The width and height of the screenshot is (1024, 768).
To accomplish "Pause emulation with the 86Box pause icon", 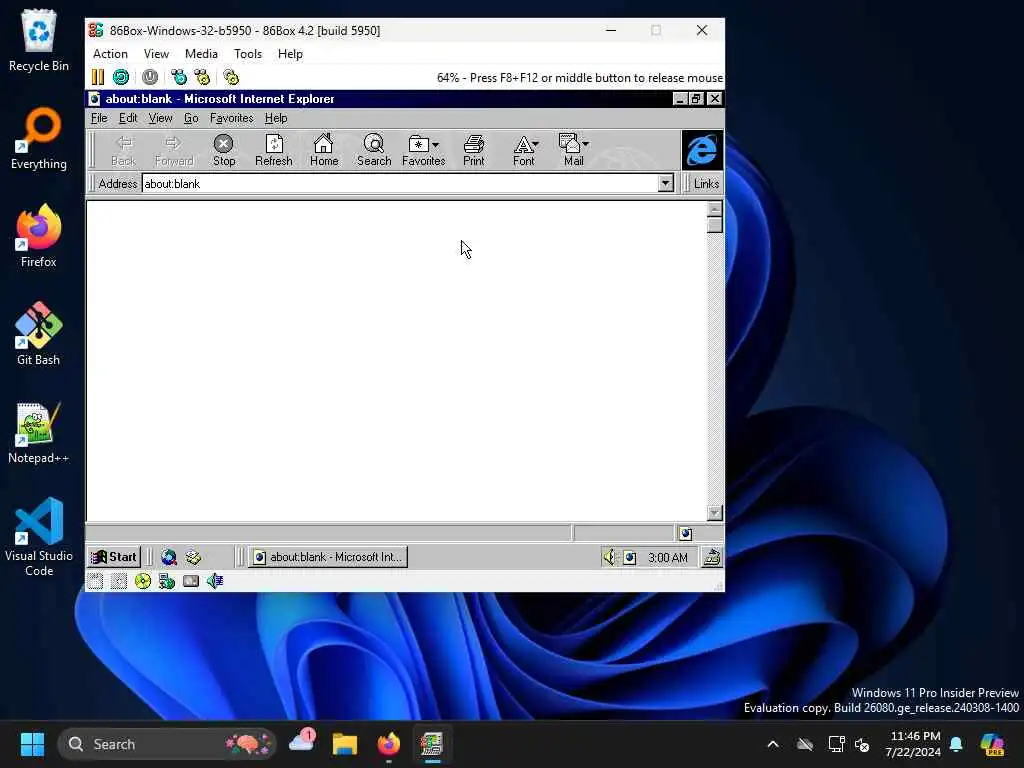I will [x=98, y=77].
